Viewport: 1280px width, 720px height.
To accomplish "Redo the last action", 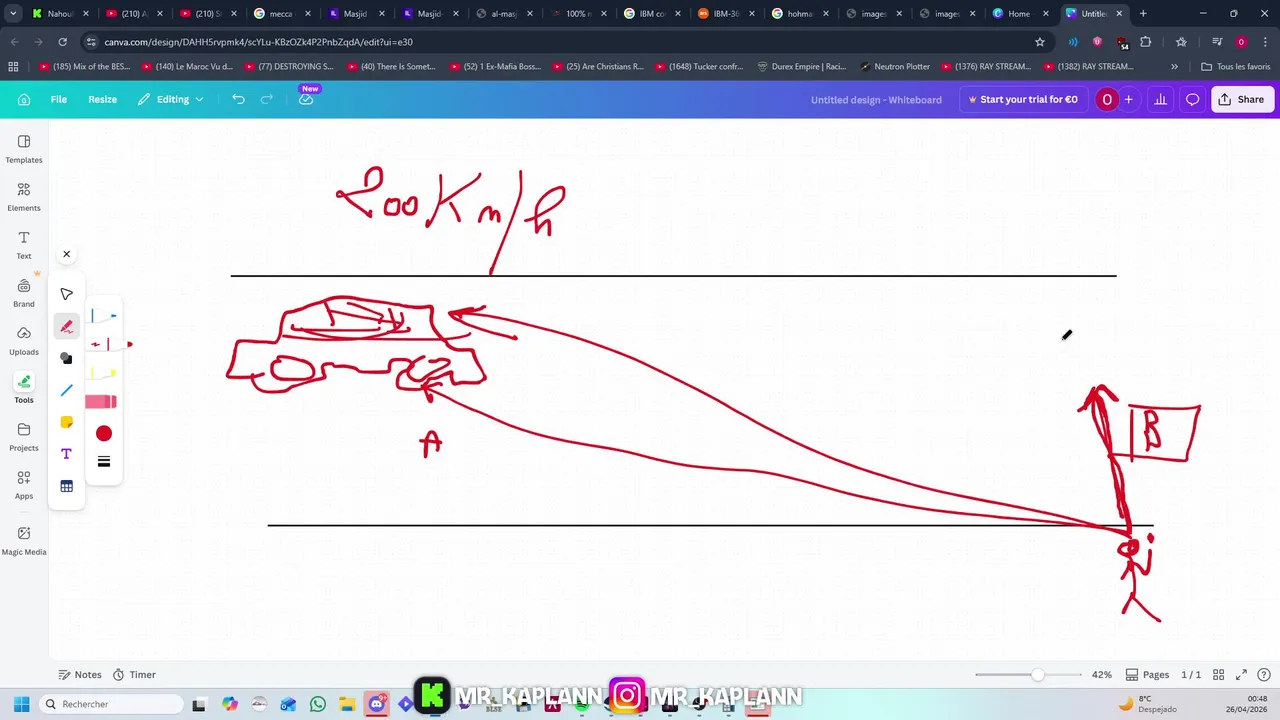I will tap(266, 99).
